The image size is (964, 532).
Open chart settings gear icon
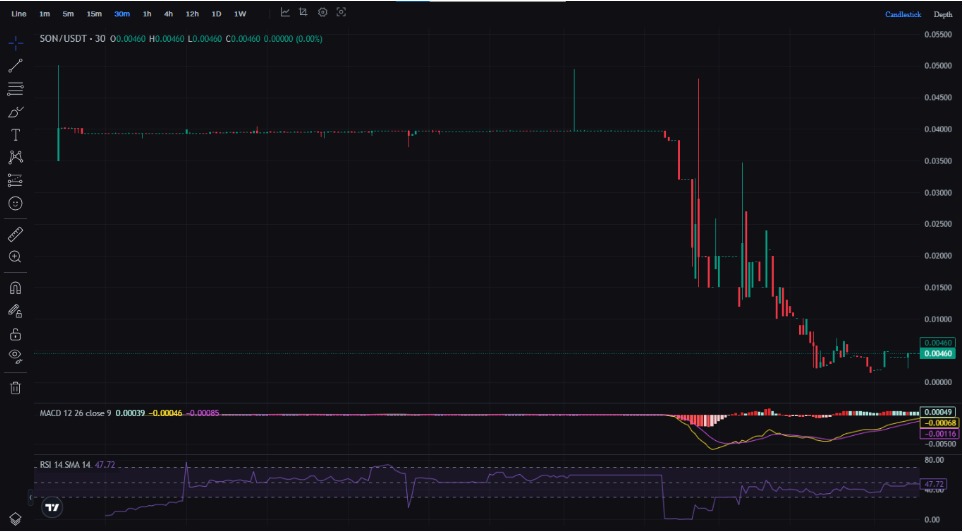tap(323, 12)
